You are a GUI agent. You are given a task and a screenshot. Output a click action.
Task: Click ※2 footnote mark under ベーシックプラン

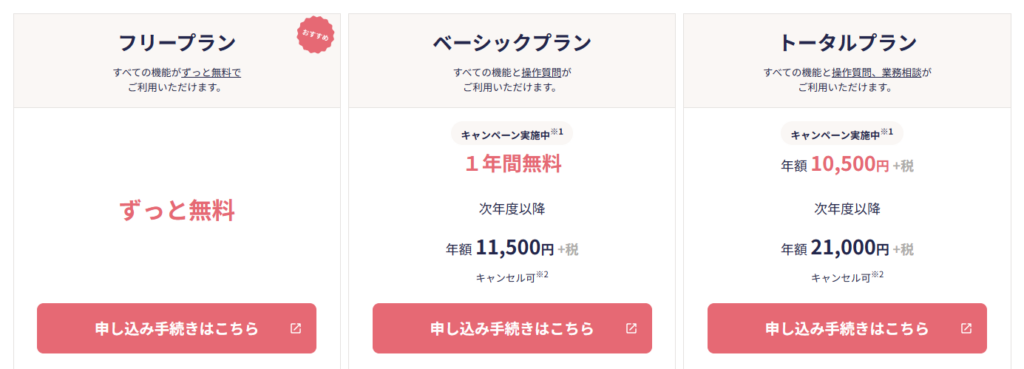click(x=542, y=274)
